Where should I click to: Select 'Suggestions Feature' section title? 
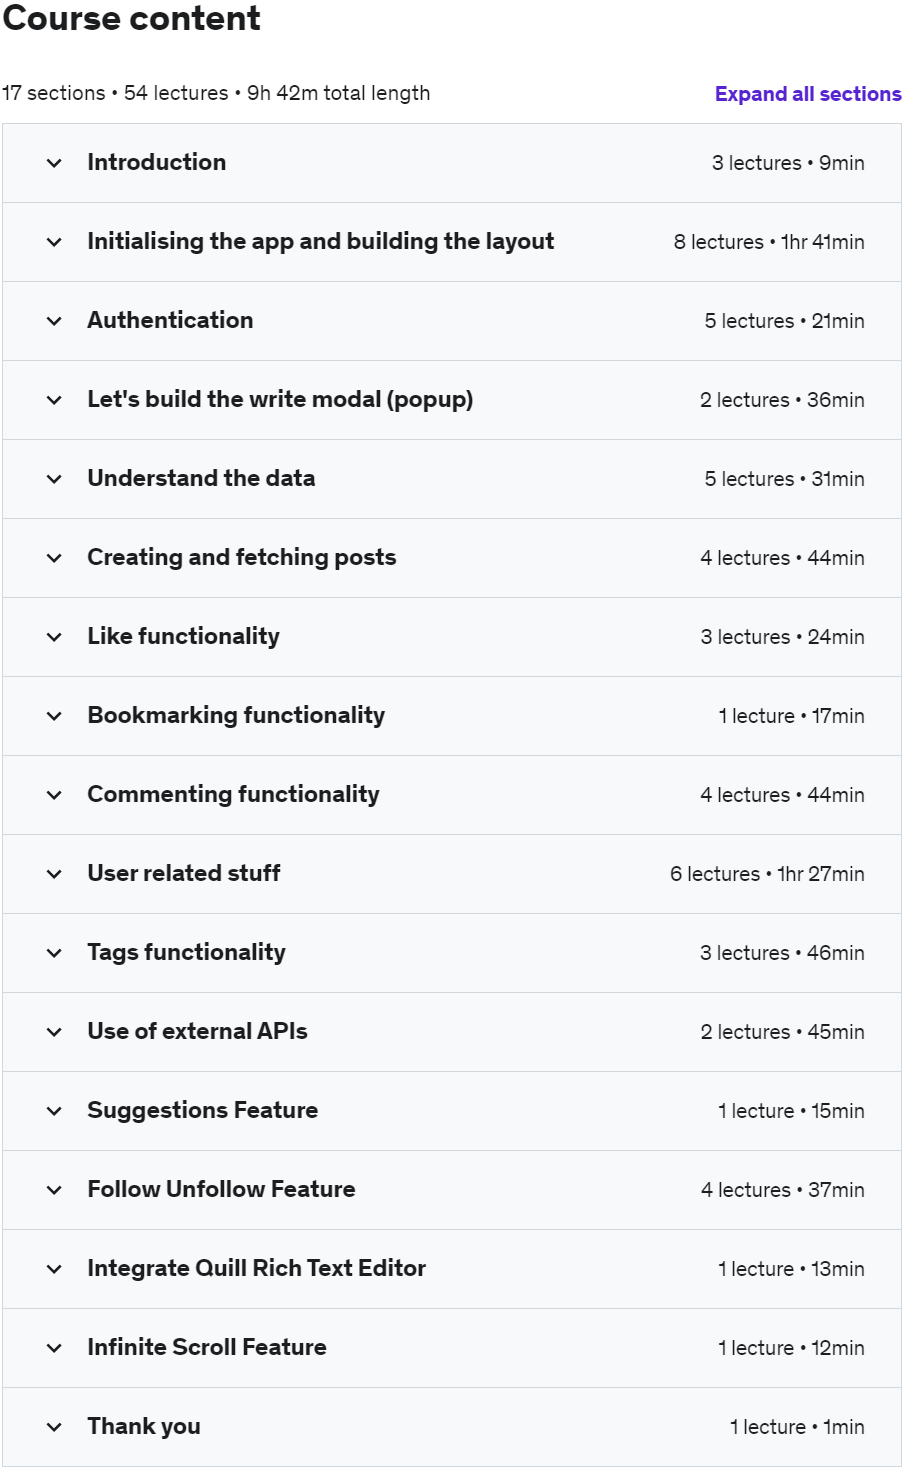(x=202, y=1110)
